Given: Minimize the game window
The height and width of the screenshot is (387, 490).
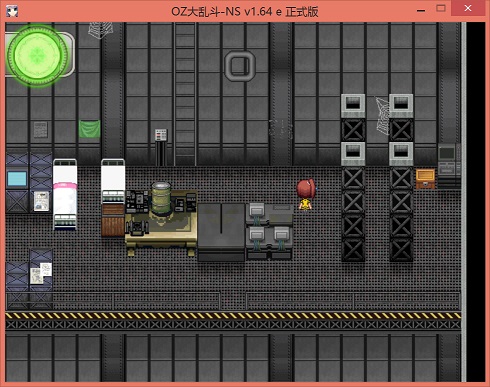Looking at the screenshot, I should coord(421,11).
